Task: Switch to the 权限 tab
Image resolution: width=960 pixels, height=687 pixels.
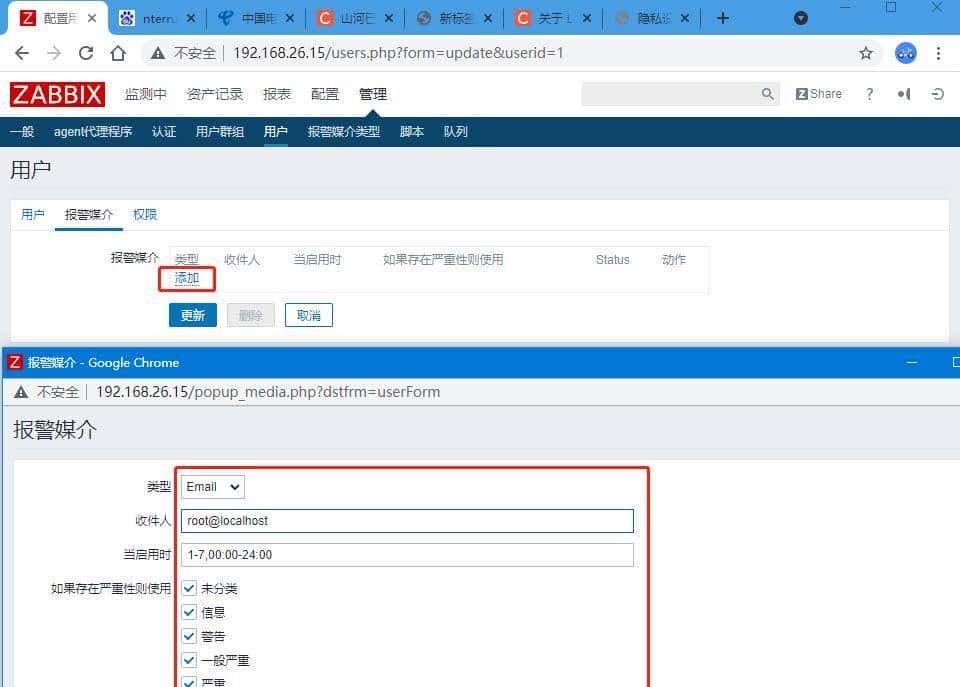Action: click(145, 214)
